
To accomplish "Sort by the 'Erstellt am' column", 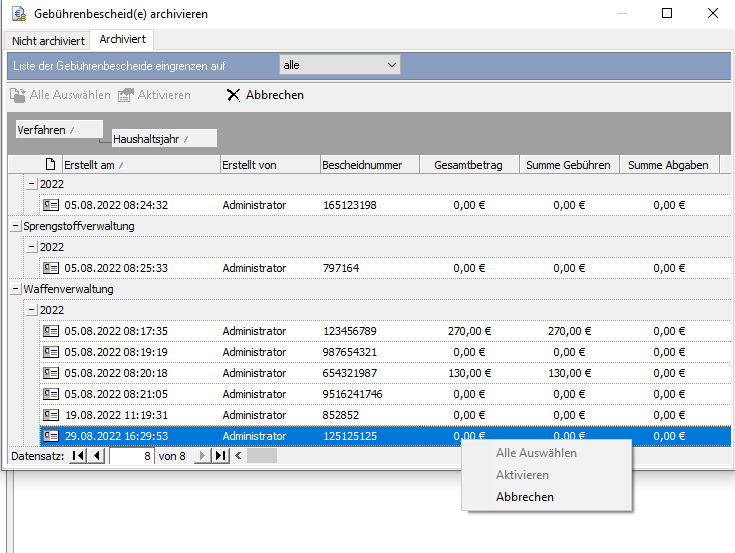I will point(140,165).
